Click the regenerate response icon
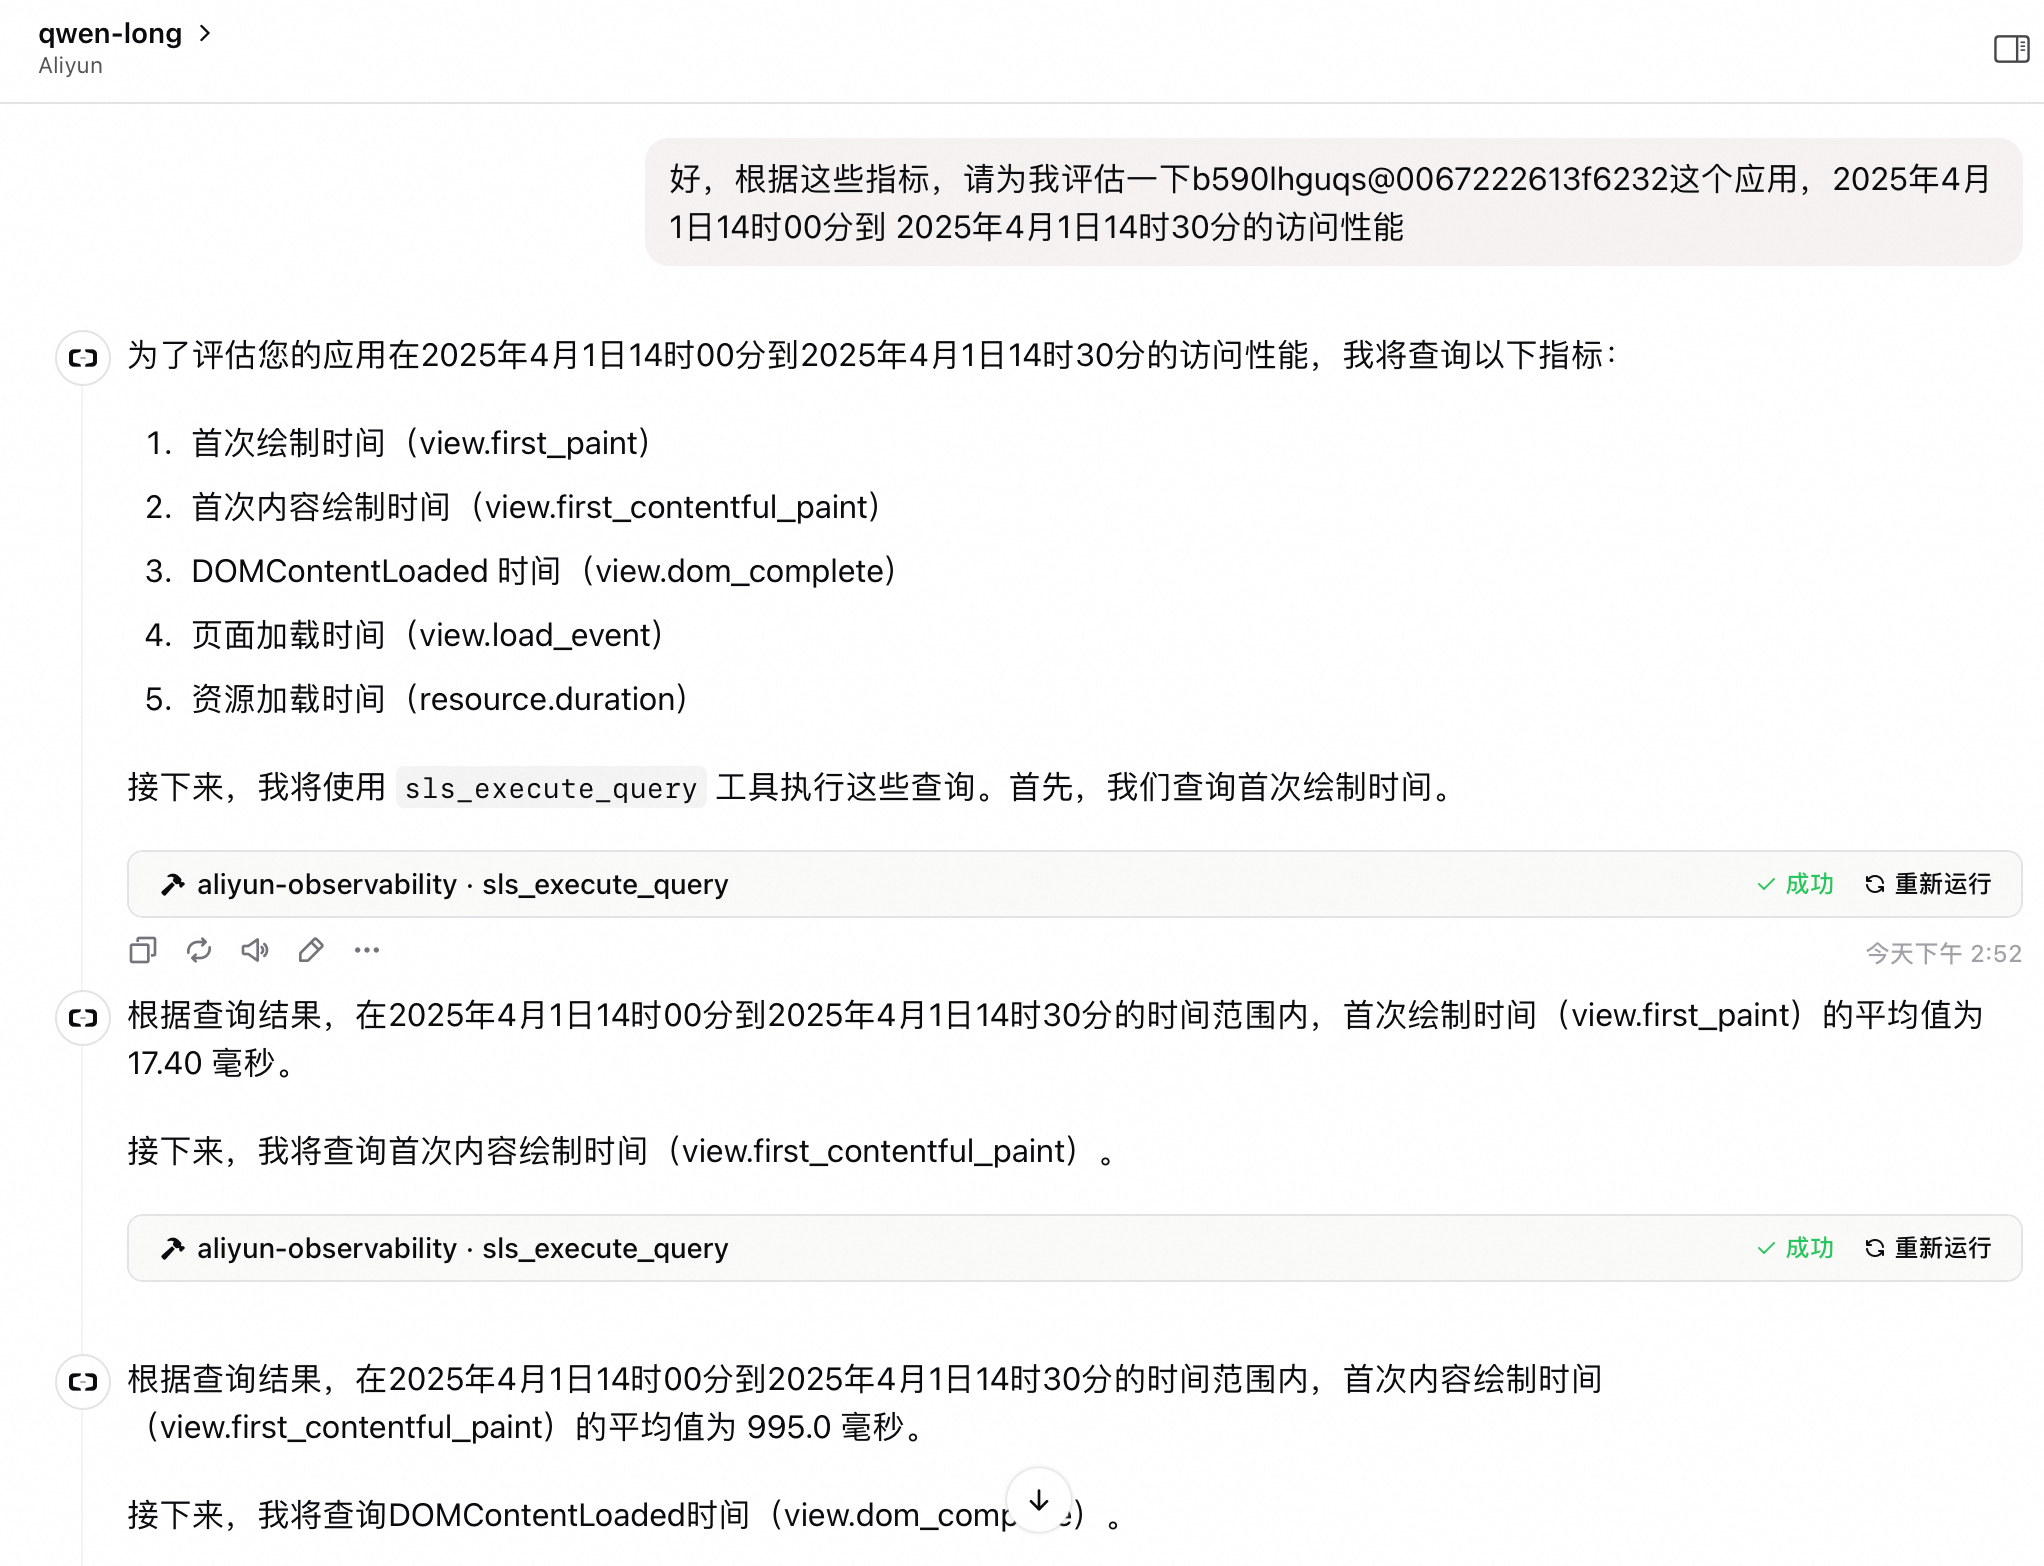The image size is (2044, 1566). (x=199, y=950)
